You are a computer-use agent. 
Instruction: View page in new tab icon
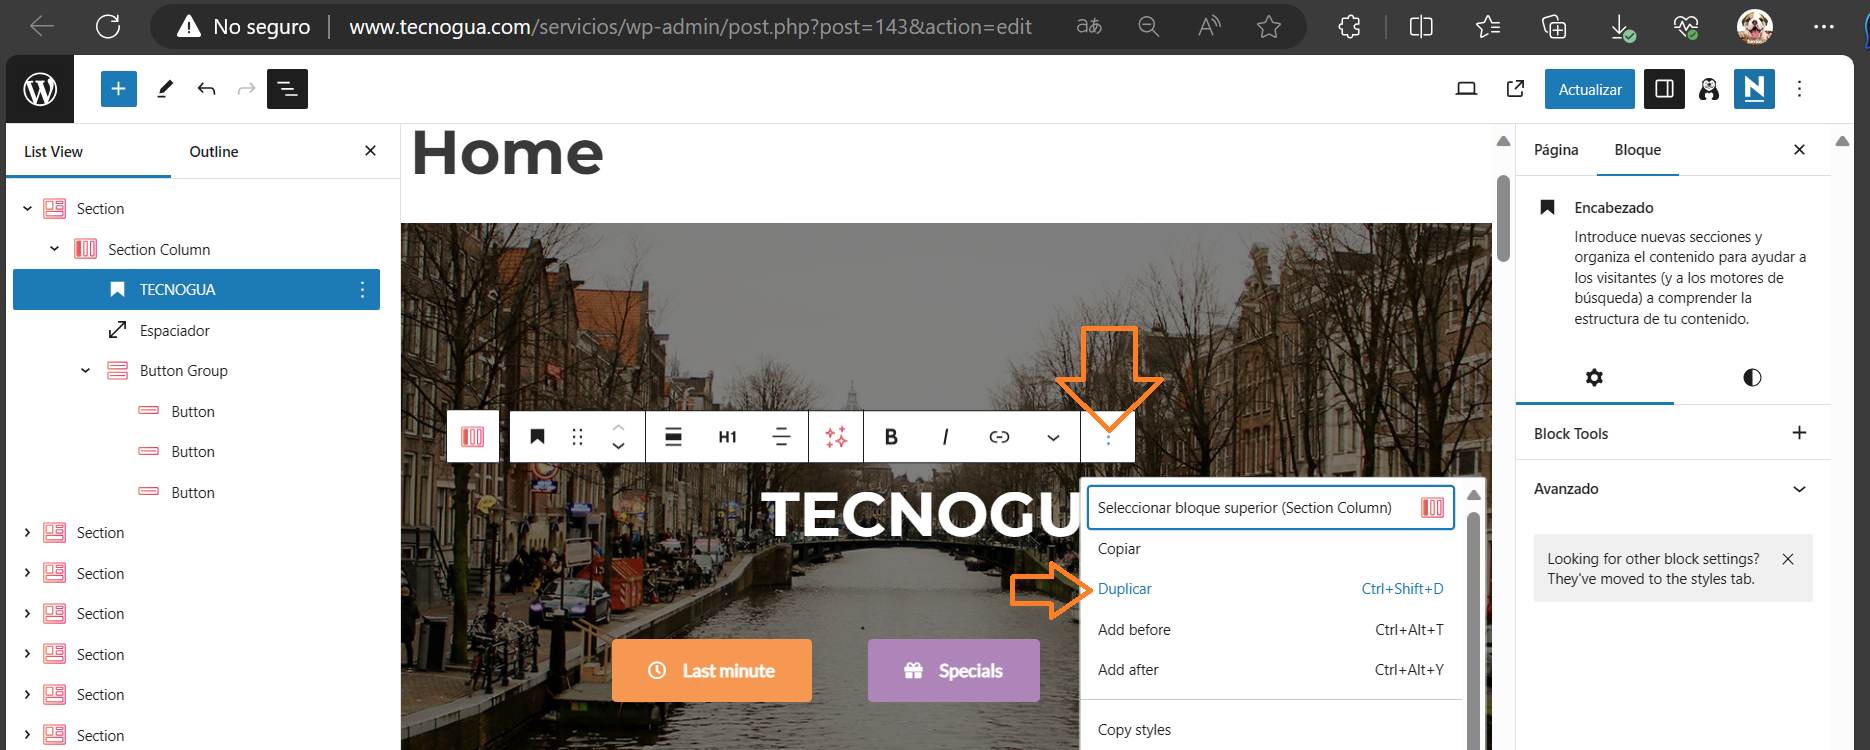1515,89
